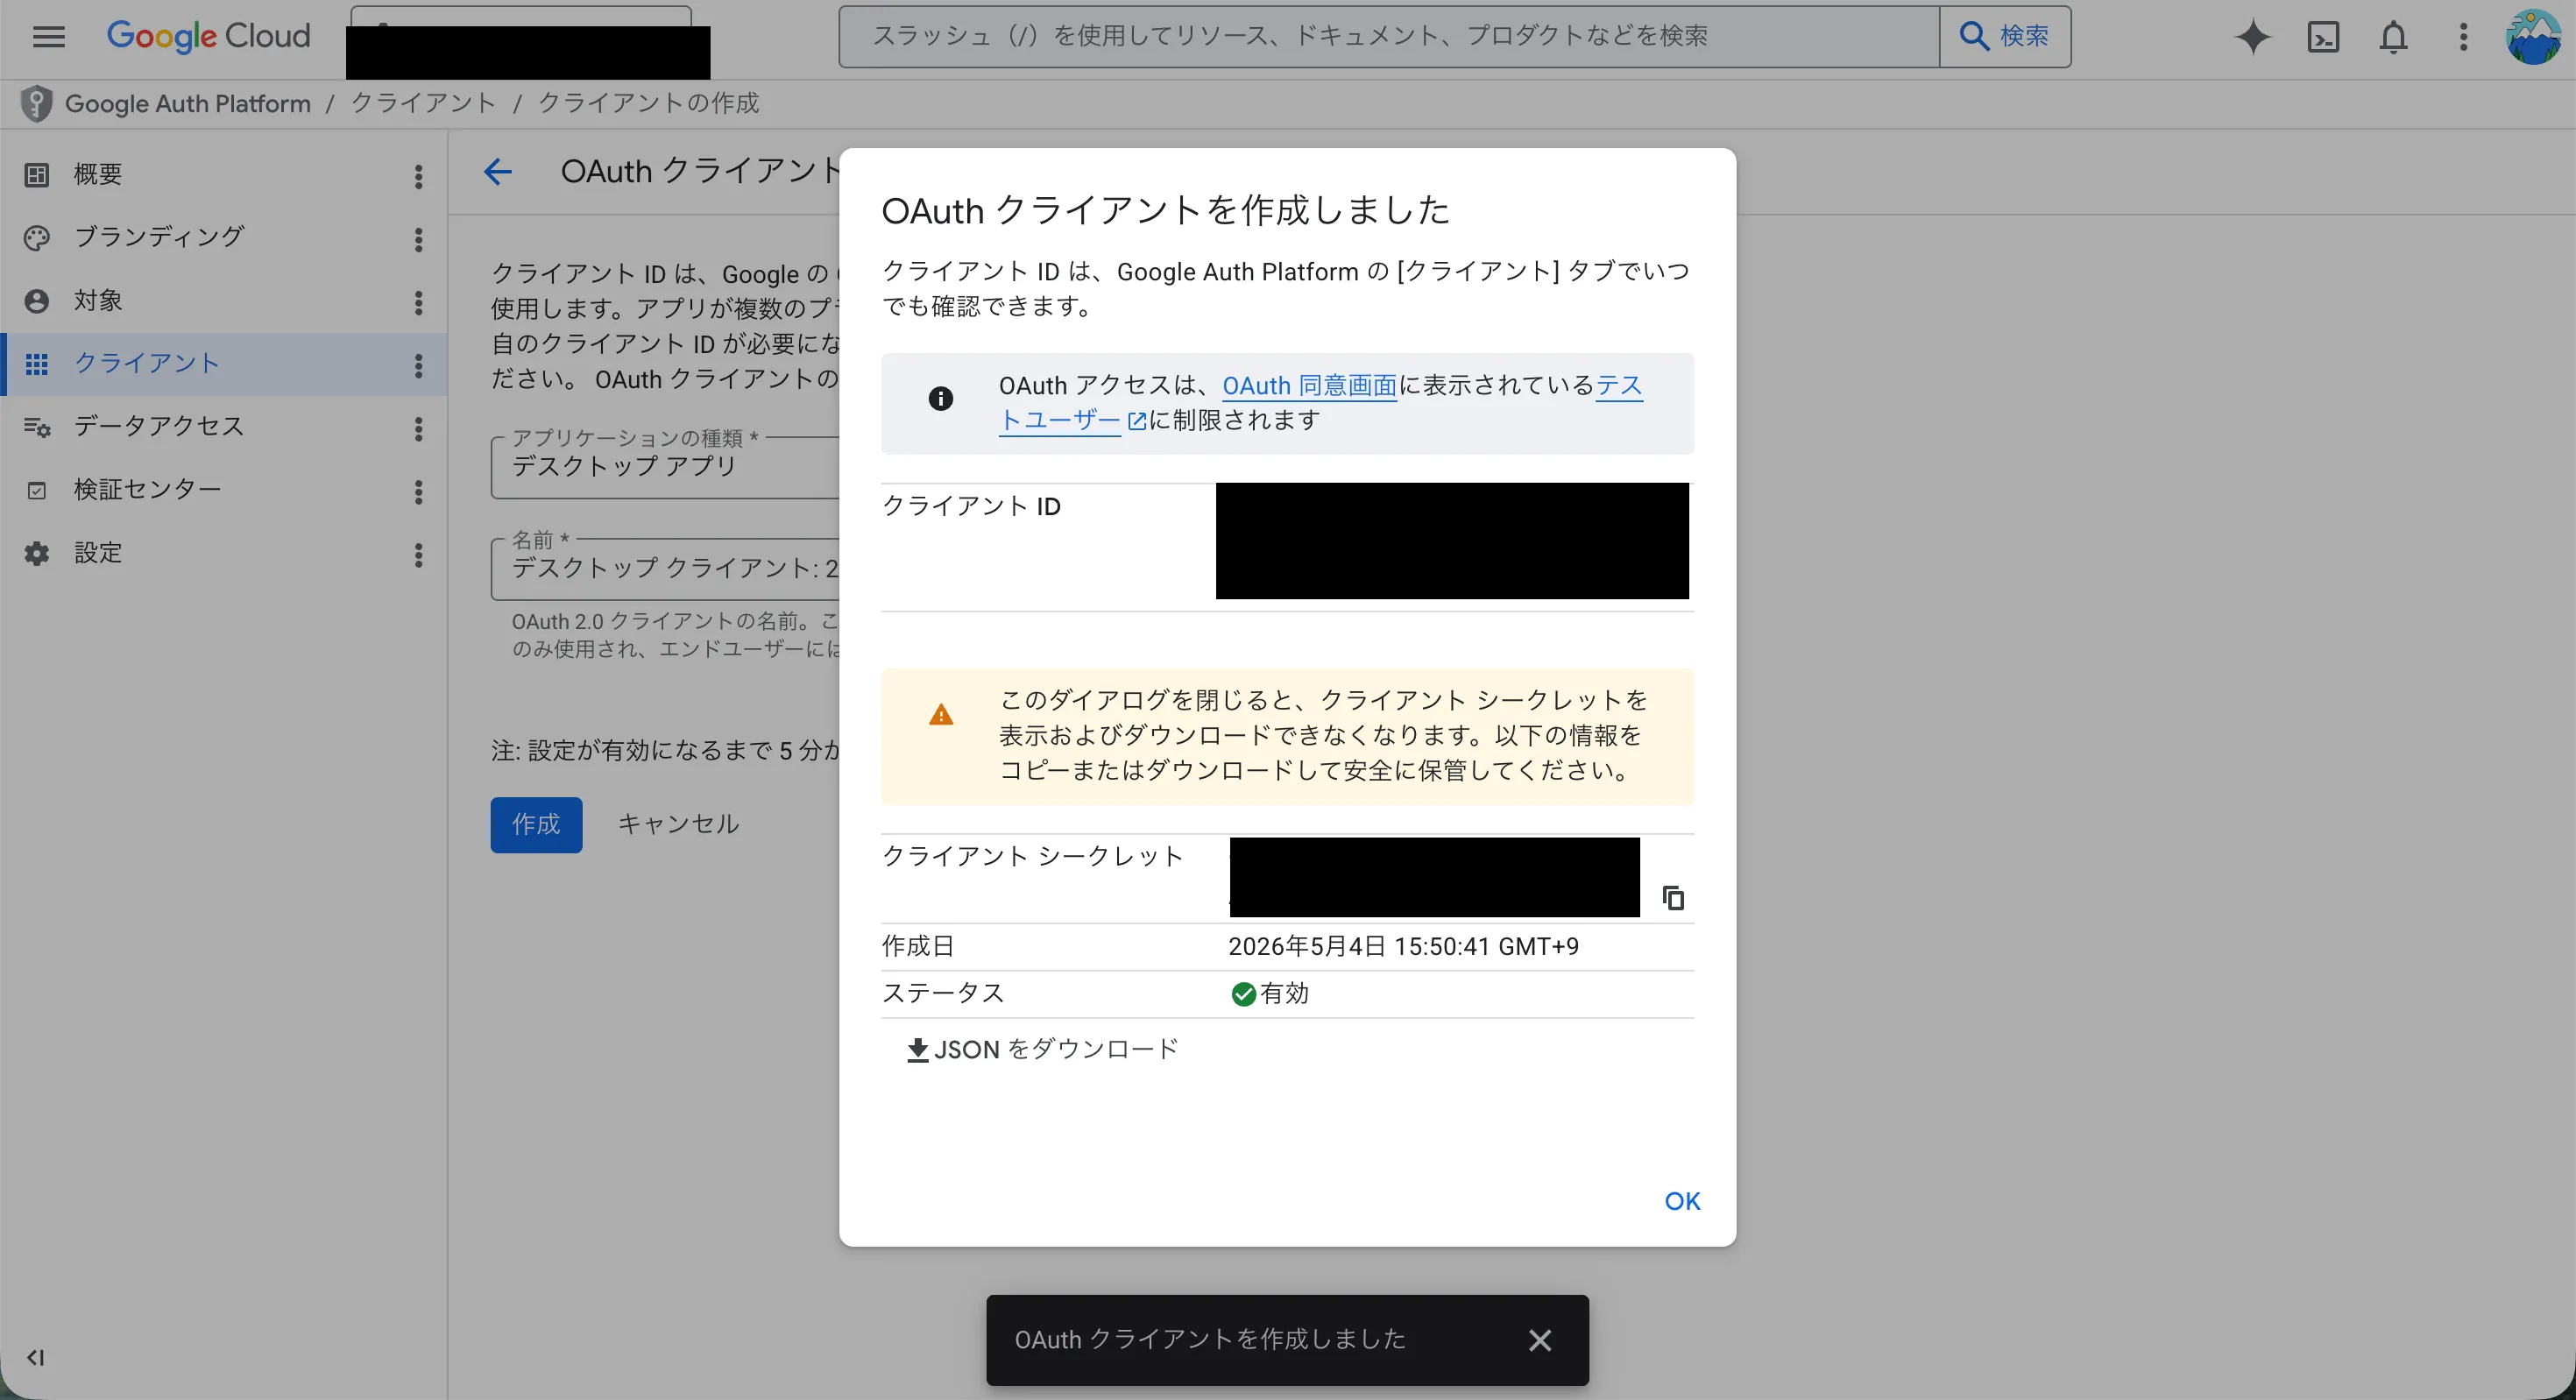Click the クライアントの作成 breadcrumb text
Screen dimensions: 2576x1400
648,103
